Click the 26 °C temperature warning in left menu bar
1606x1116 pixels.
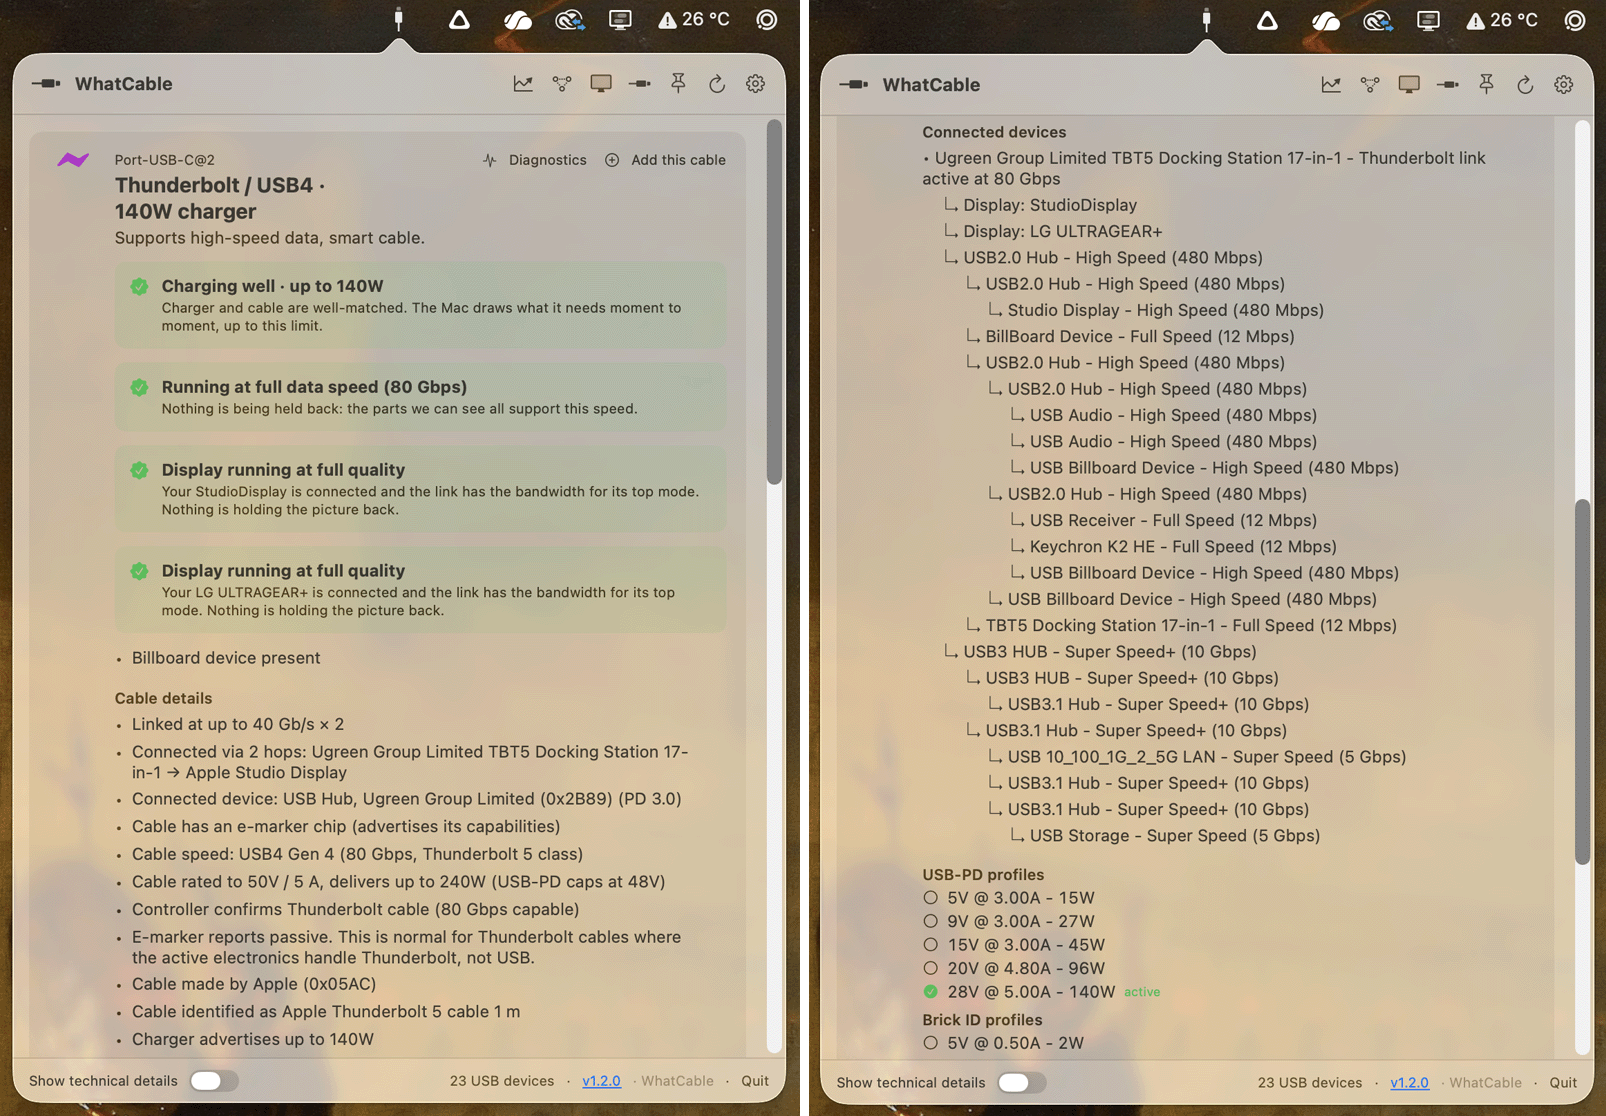[x=694, y=19]
